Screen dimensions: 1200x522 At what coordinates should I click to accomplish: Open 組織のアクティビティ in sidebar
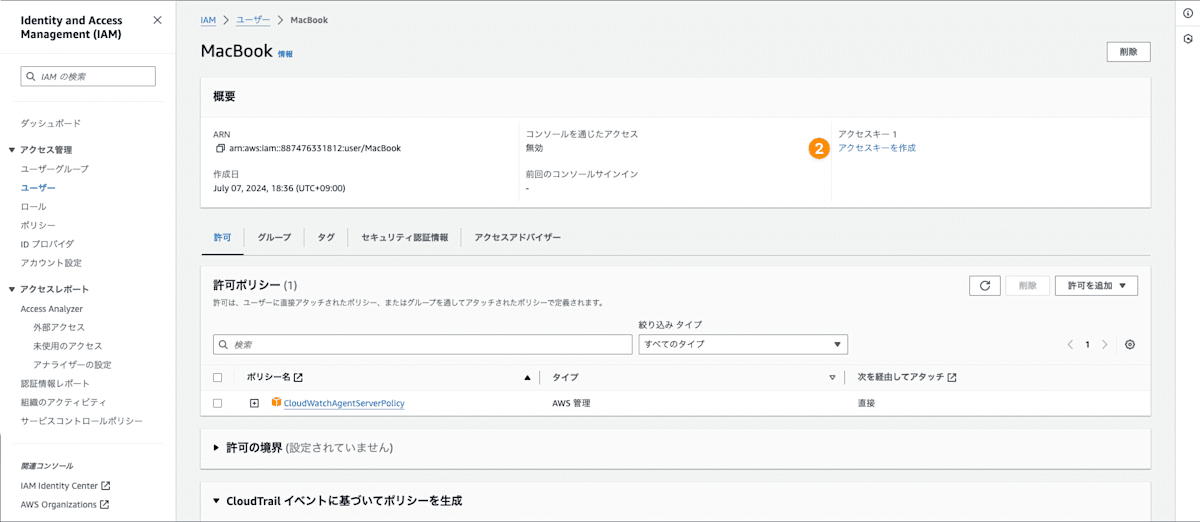tap(63, 402)
